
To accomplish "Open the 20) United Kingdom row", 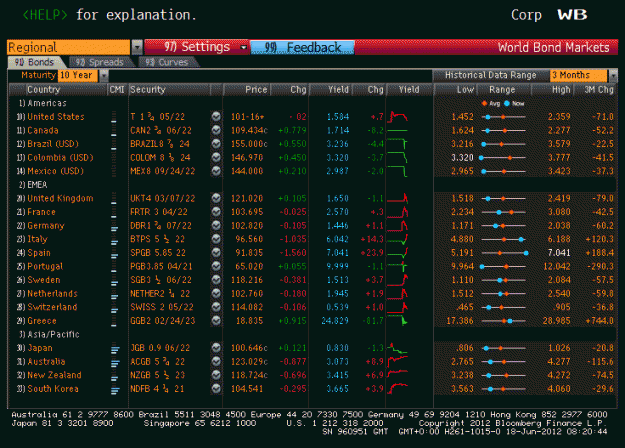I will pos(312,198).
